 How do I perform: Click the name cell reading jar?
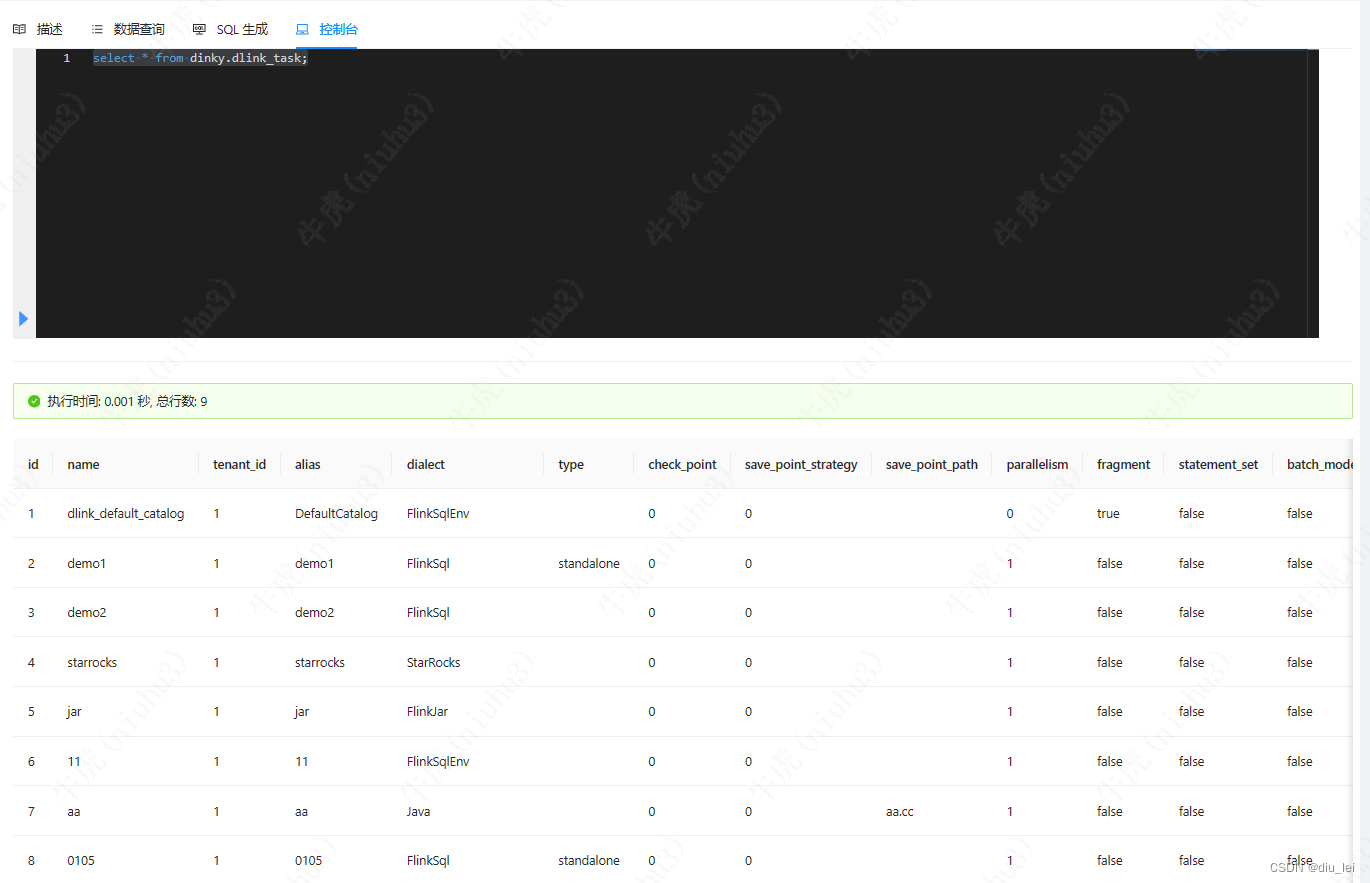click(x=74, y=711)
